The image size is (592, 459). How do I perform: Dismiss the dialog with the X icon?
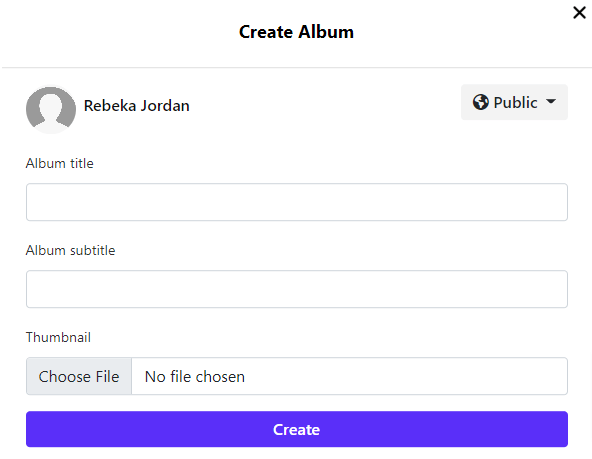[579, 12]
